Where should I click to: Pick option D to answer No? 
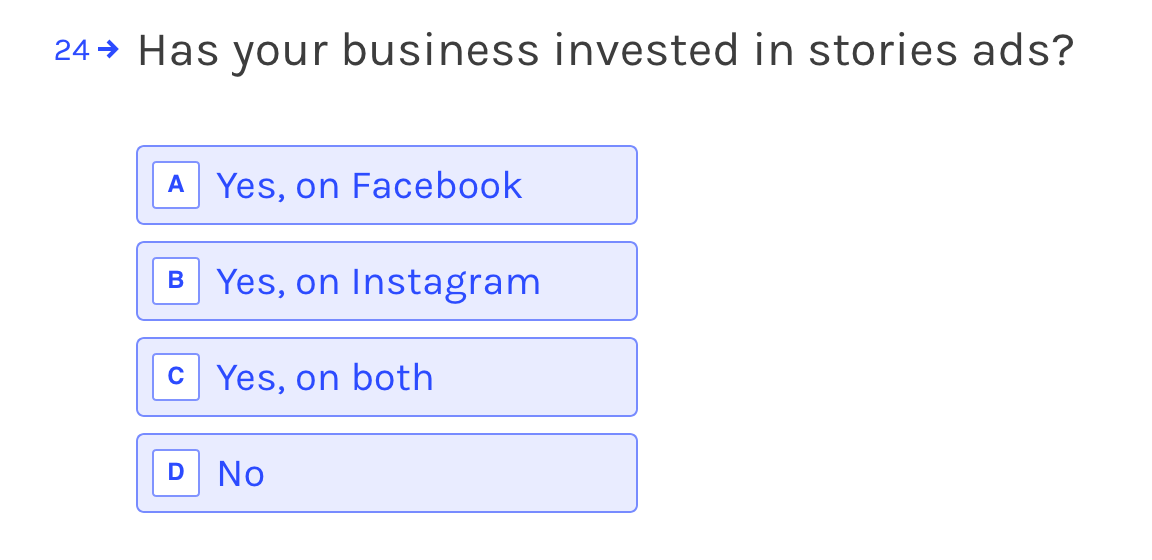click(386, 473)
